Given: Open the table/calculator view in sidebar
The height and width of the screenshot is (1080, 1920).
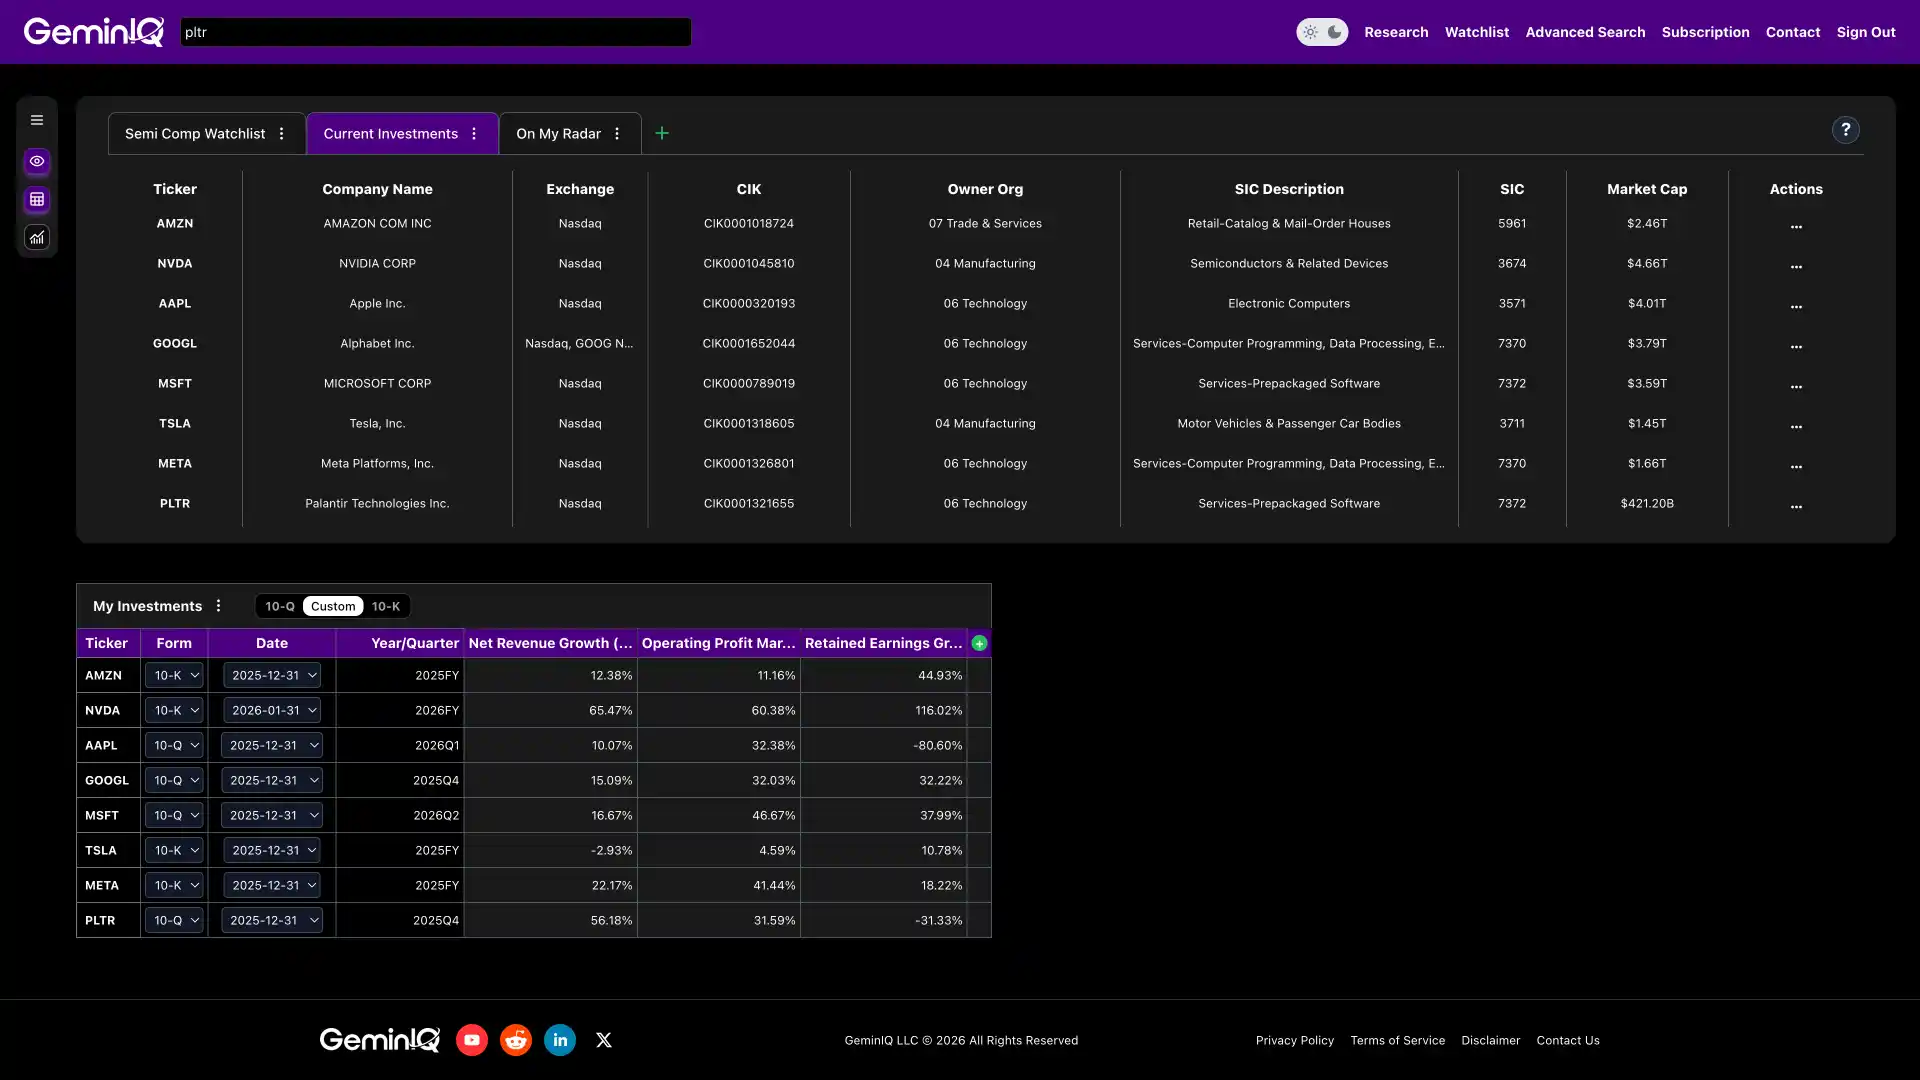Looking at the screenshot, I should (37, 199).
